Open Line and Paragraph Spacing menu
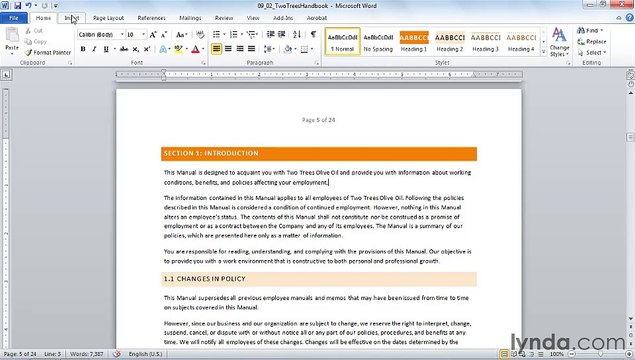635x360 pixels. coord(268,49)
